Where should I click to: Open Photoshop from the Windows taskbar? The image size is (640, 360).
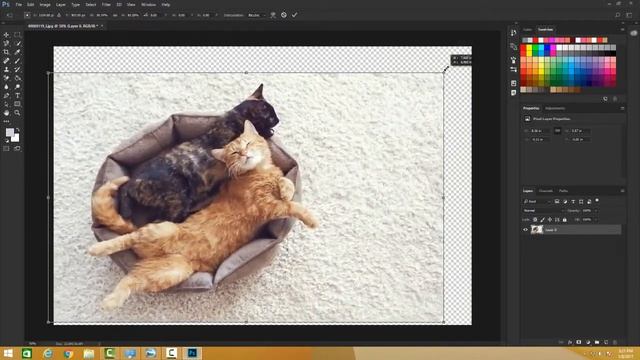click(192, 353)
